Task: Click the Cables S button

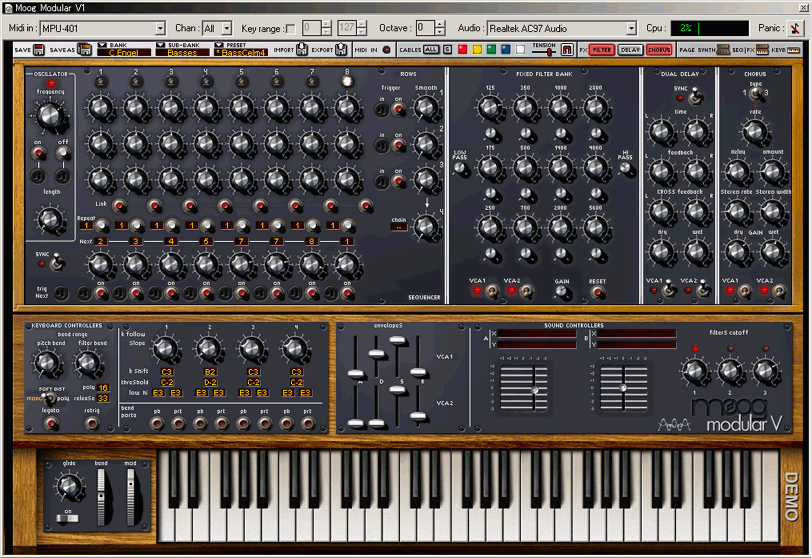Action: click(447, 50)
